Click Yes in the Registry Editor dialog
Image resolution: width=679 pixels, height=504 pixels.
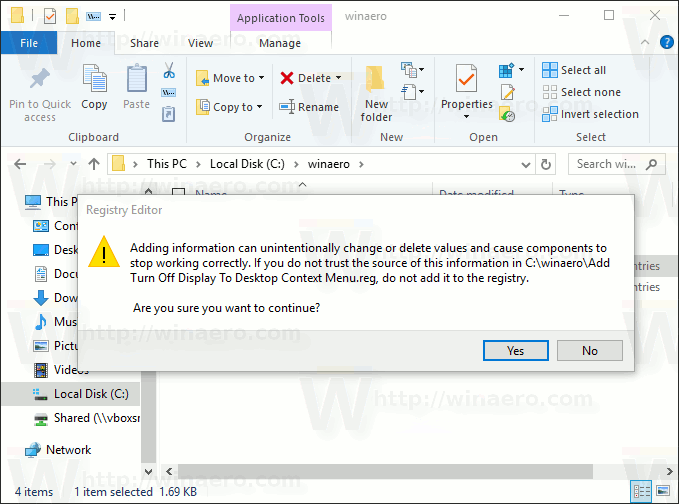(x=515, y=350)
